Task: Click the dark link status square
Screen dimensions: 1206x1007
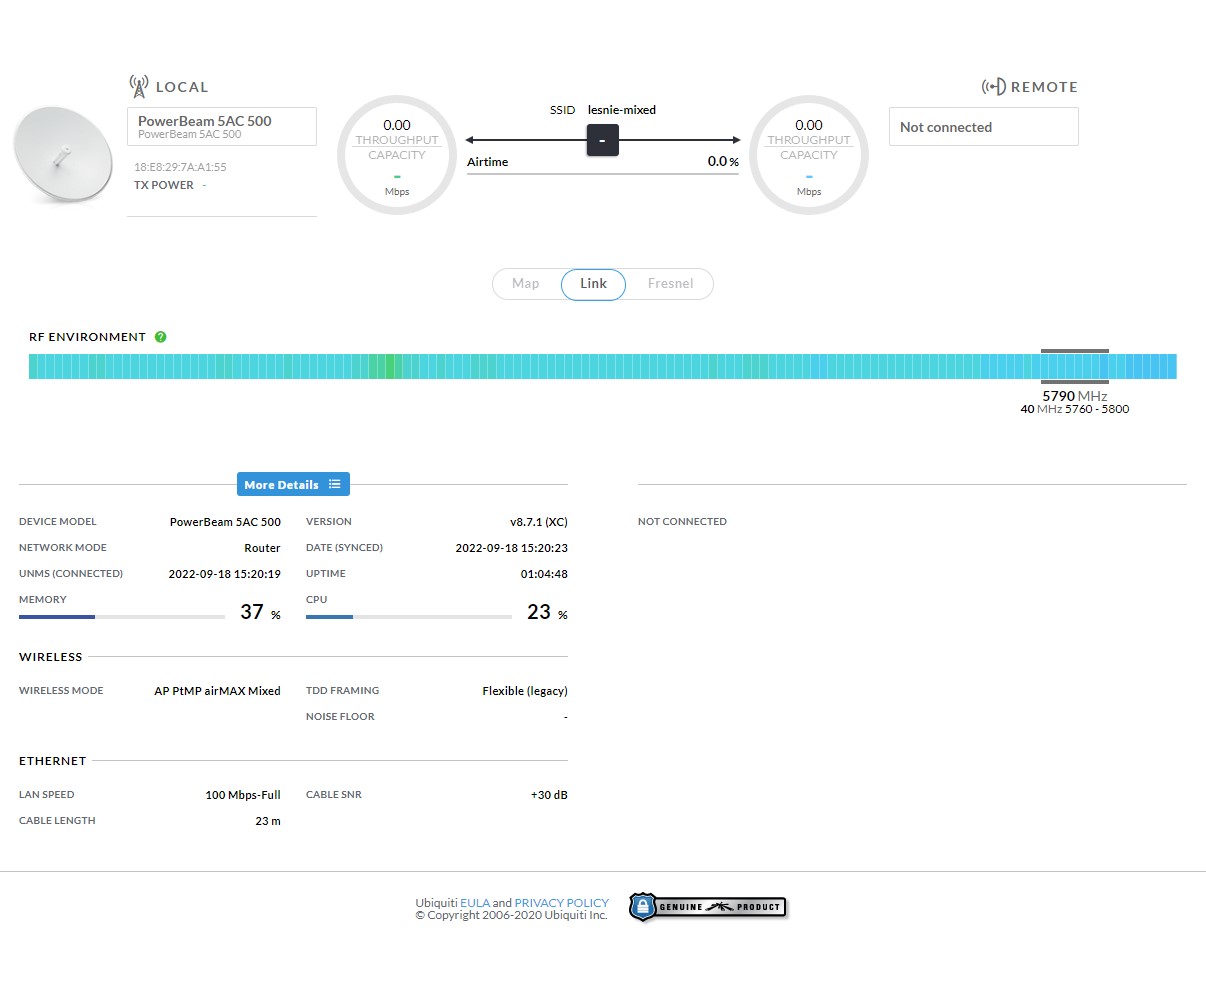Action: coord(602,140)
